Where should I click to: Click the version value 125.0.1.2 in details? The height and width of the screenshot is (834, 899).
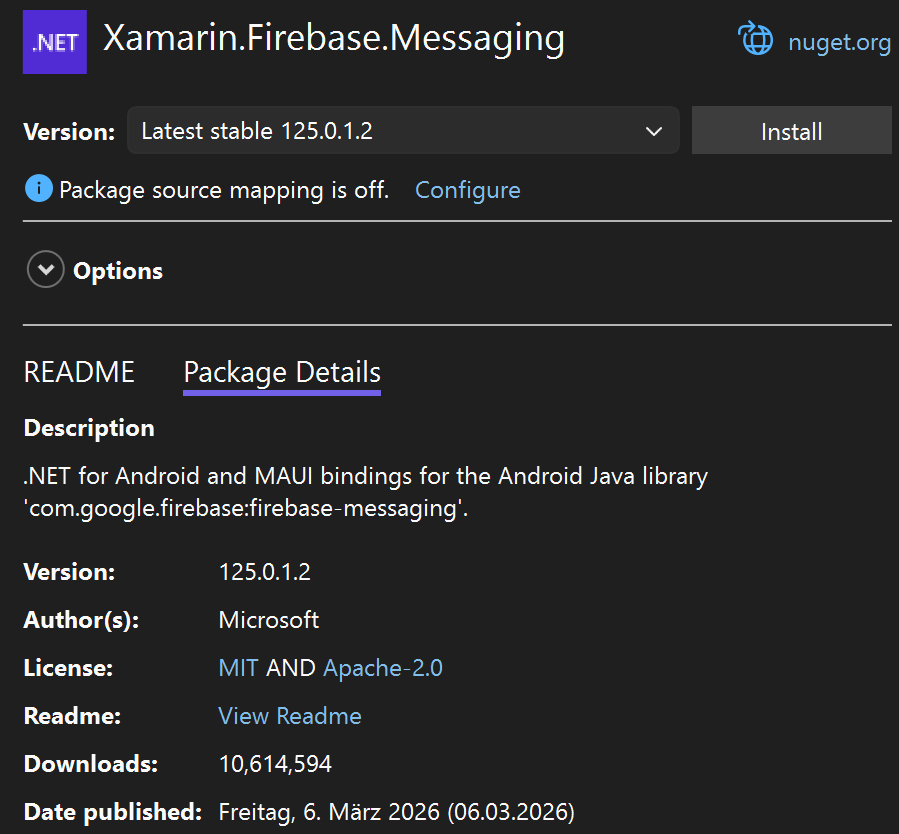pos(265,572)
